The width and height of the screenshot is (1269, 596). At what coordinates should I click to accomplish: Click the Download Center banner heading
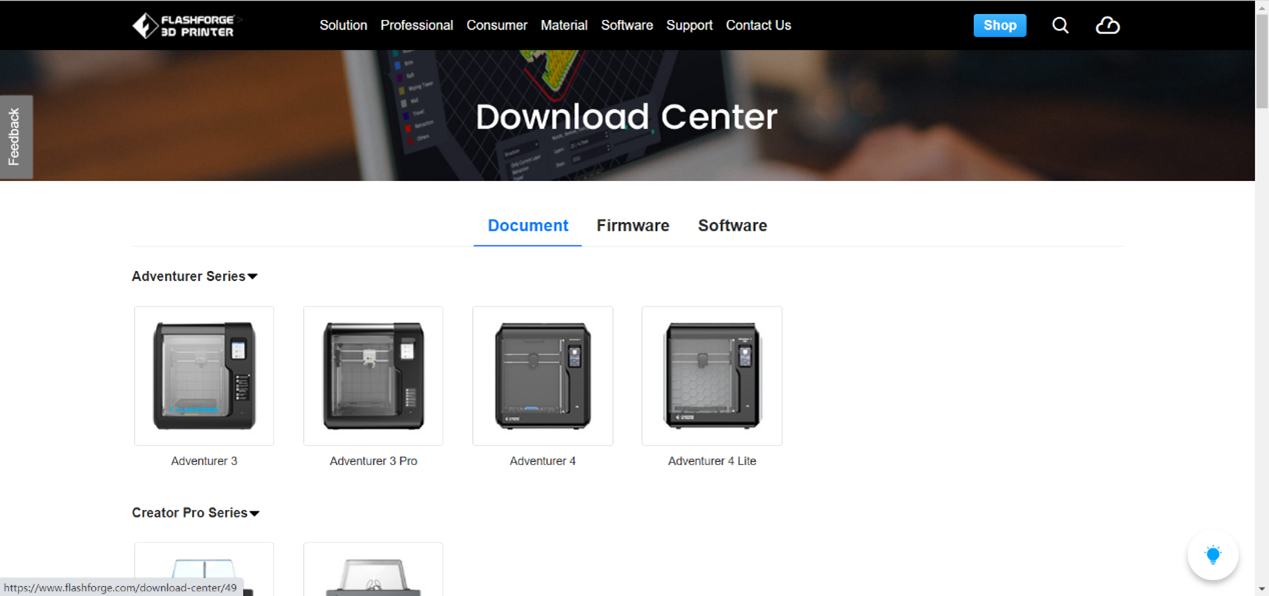[x=627, y=117]
